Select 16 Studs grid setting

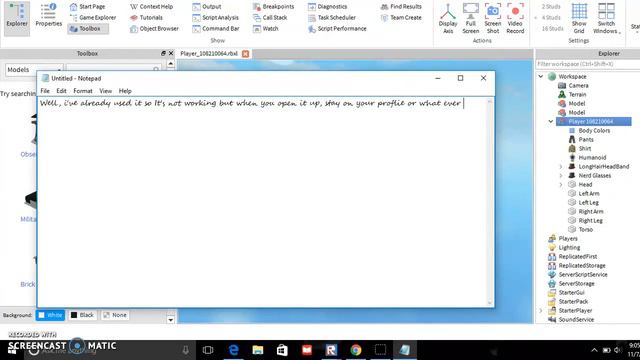552,29
